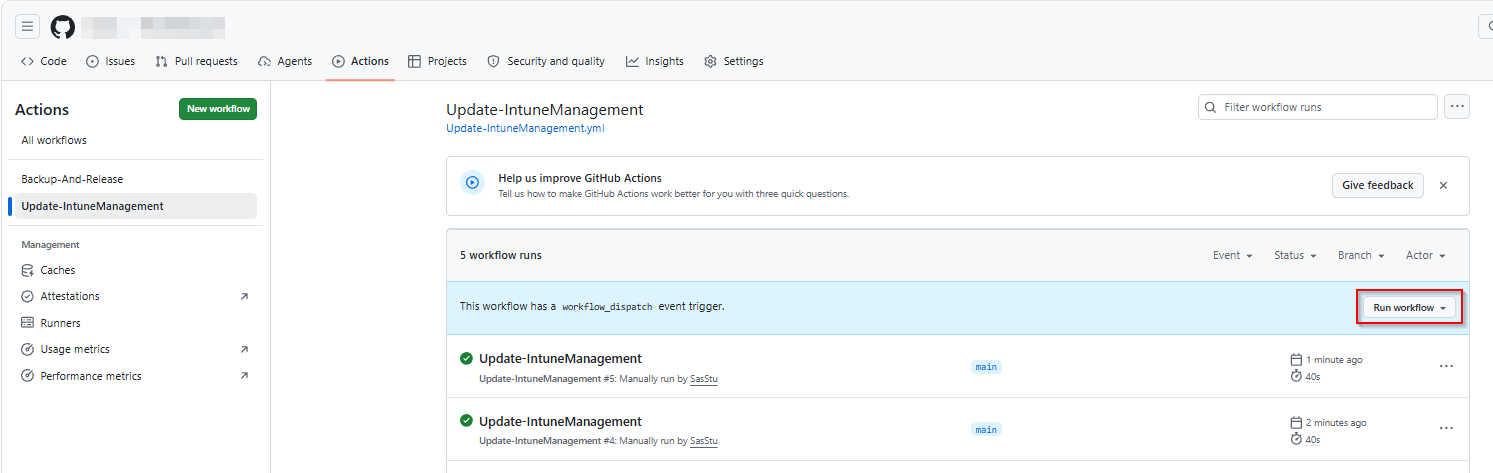This screenshot has height=473, width=1493.
Task: Click success check icon of run #5
Action: click(466, 358)
